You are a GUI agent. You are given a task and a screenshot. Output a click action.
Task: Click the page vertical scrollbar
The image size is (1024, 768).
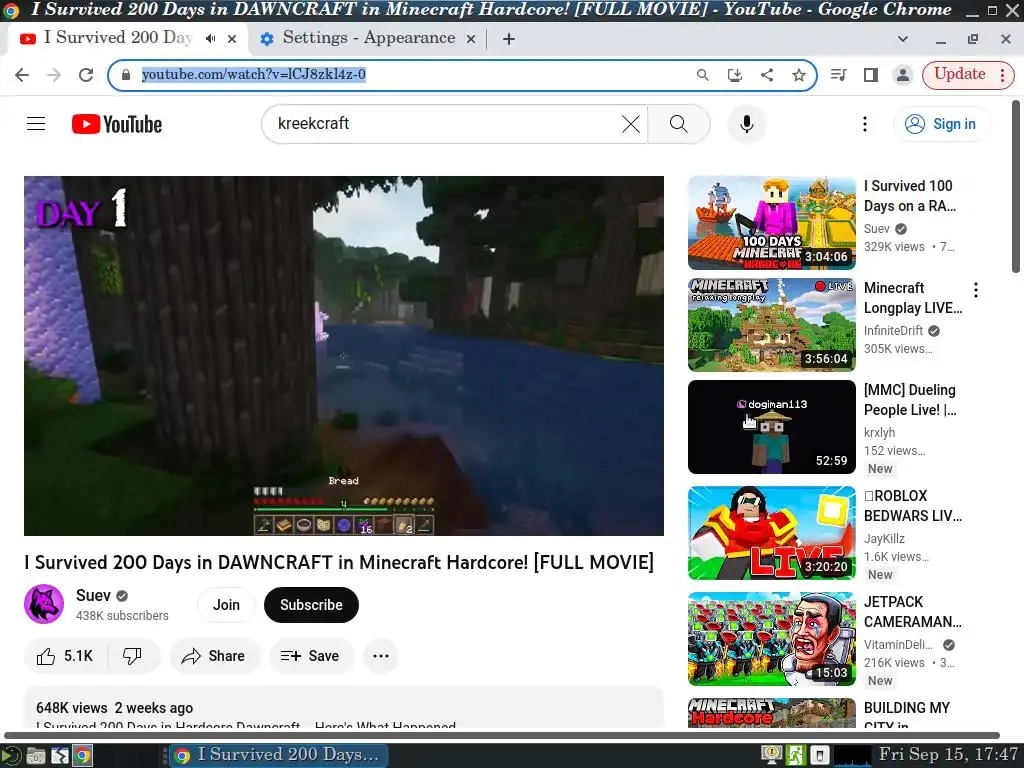tap(1016, 186)
